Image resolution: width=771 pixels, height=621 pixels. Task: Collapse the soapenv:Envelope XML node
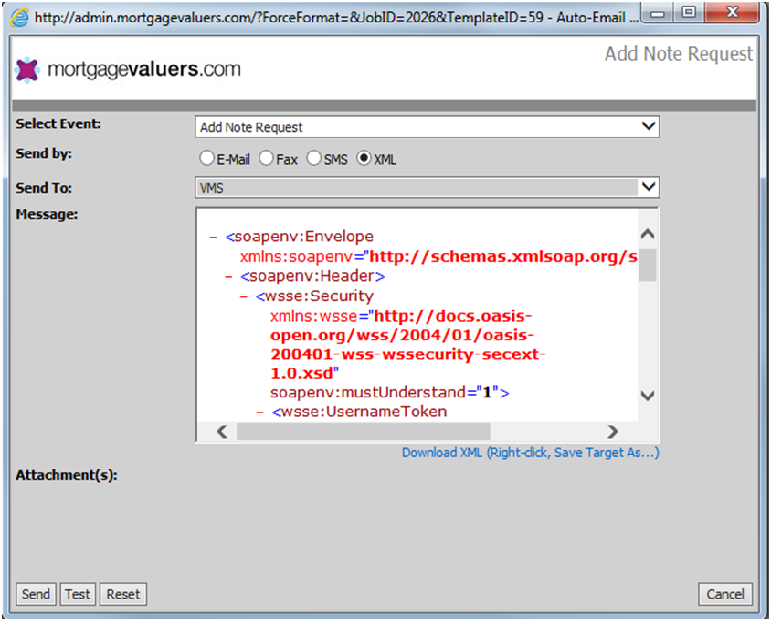click(213, 237)
